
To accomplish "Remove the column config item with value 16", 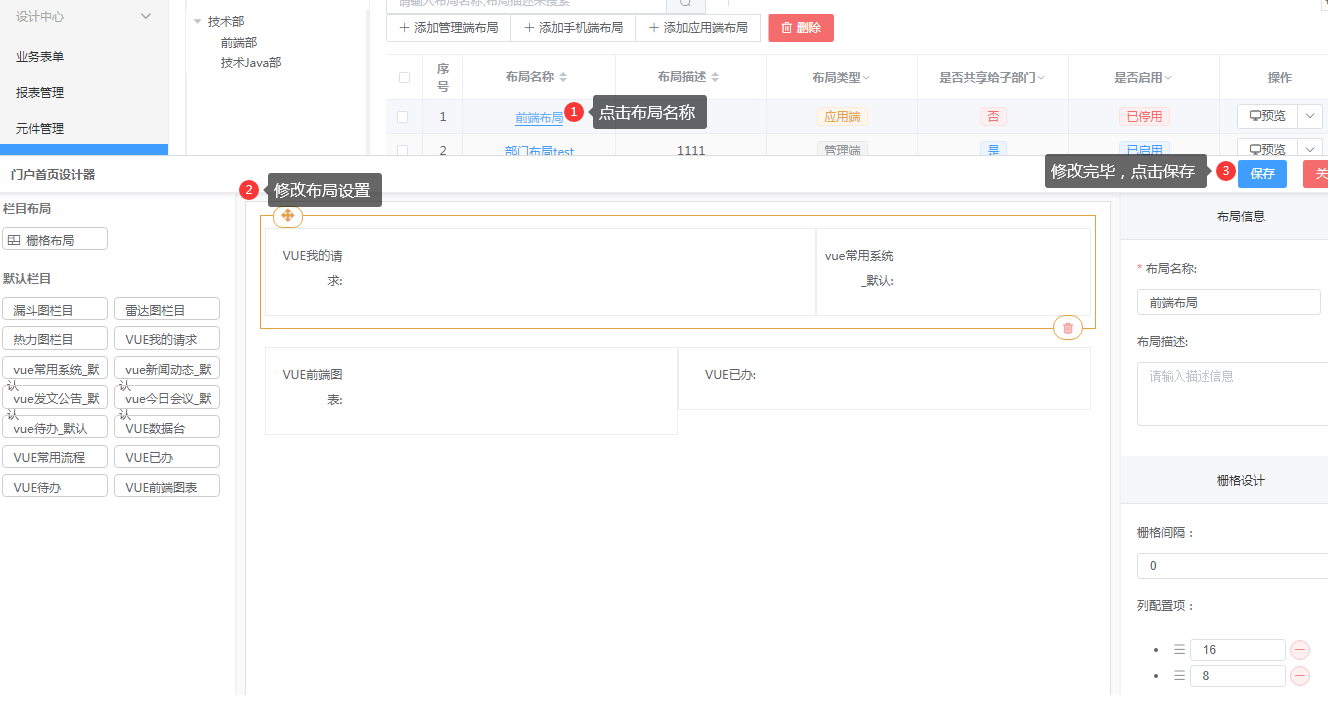I will [x=1300, y=650].
